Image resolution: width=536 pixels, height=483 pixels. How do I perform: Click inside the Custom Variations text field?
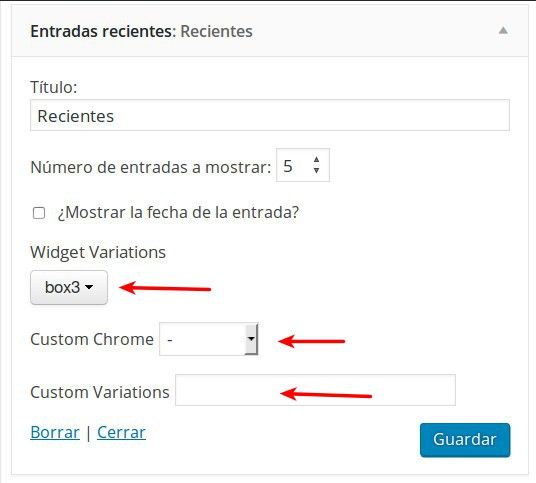(x=315, y=390)
